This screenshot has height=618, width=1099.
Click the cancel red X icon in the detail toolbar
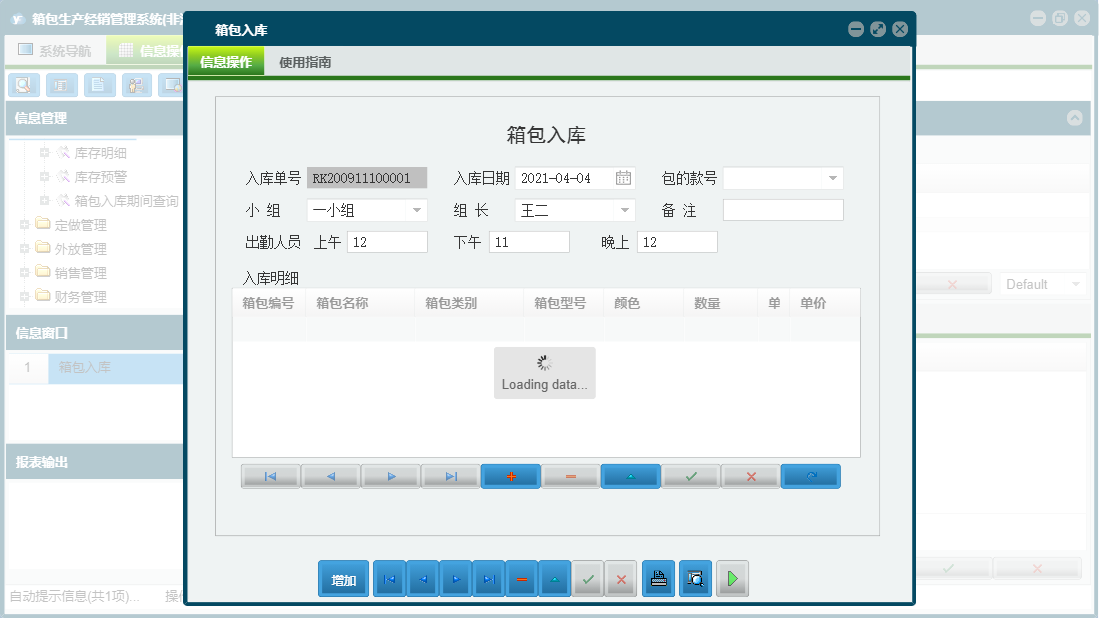[x=750, y=476]
